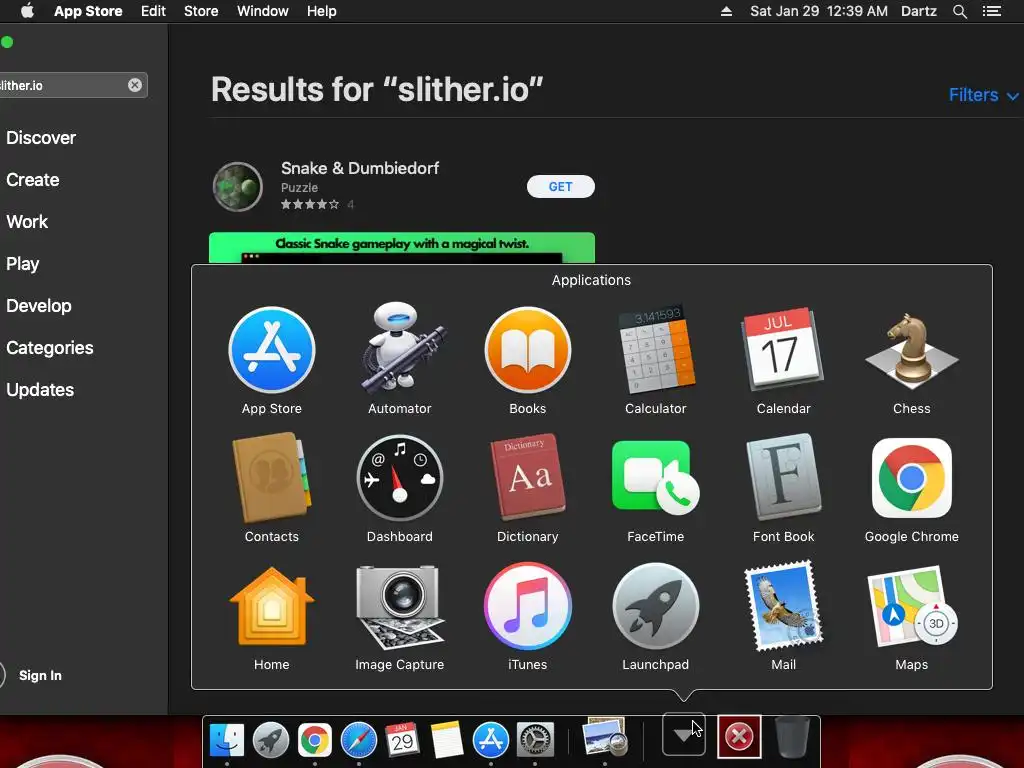Get the Snake & Dumbiedorf app
The image size is (1024, 768).
click(560, 186)
